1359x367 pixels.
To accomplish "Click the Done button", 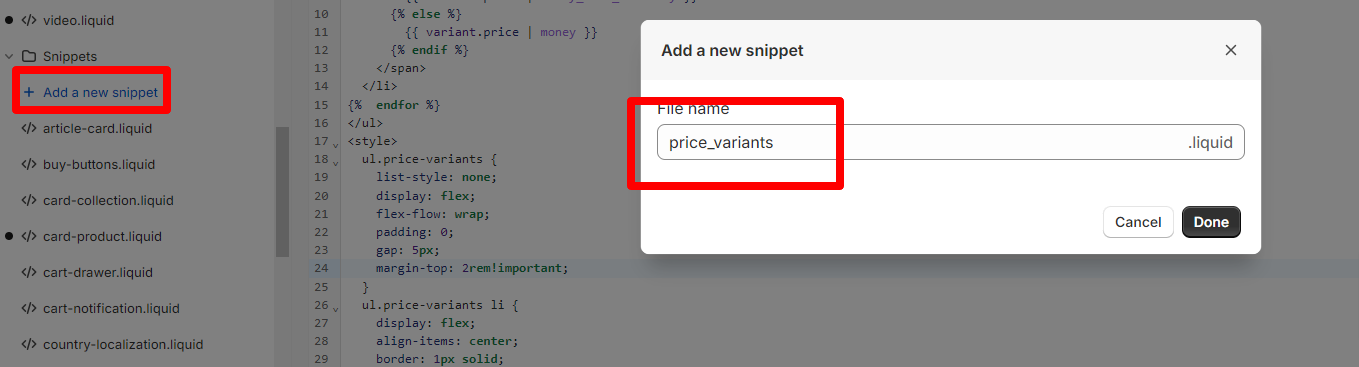I will 1211,222.
